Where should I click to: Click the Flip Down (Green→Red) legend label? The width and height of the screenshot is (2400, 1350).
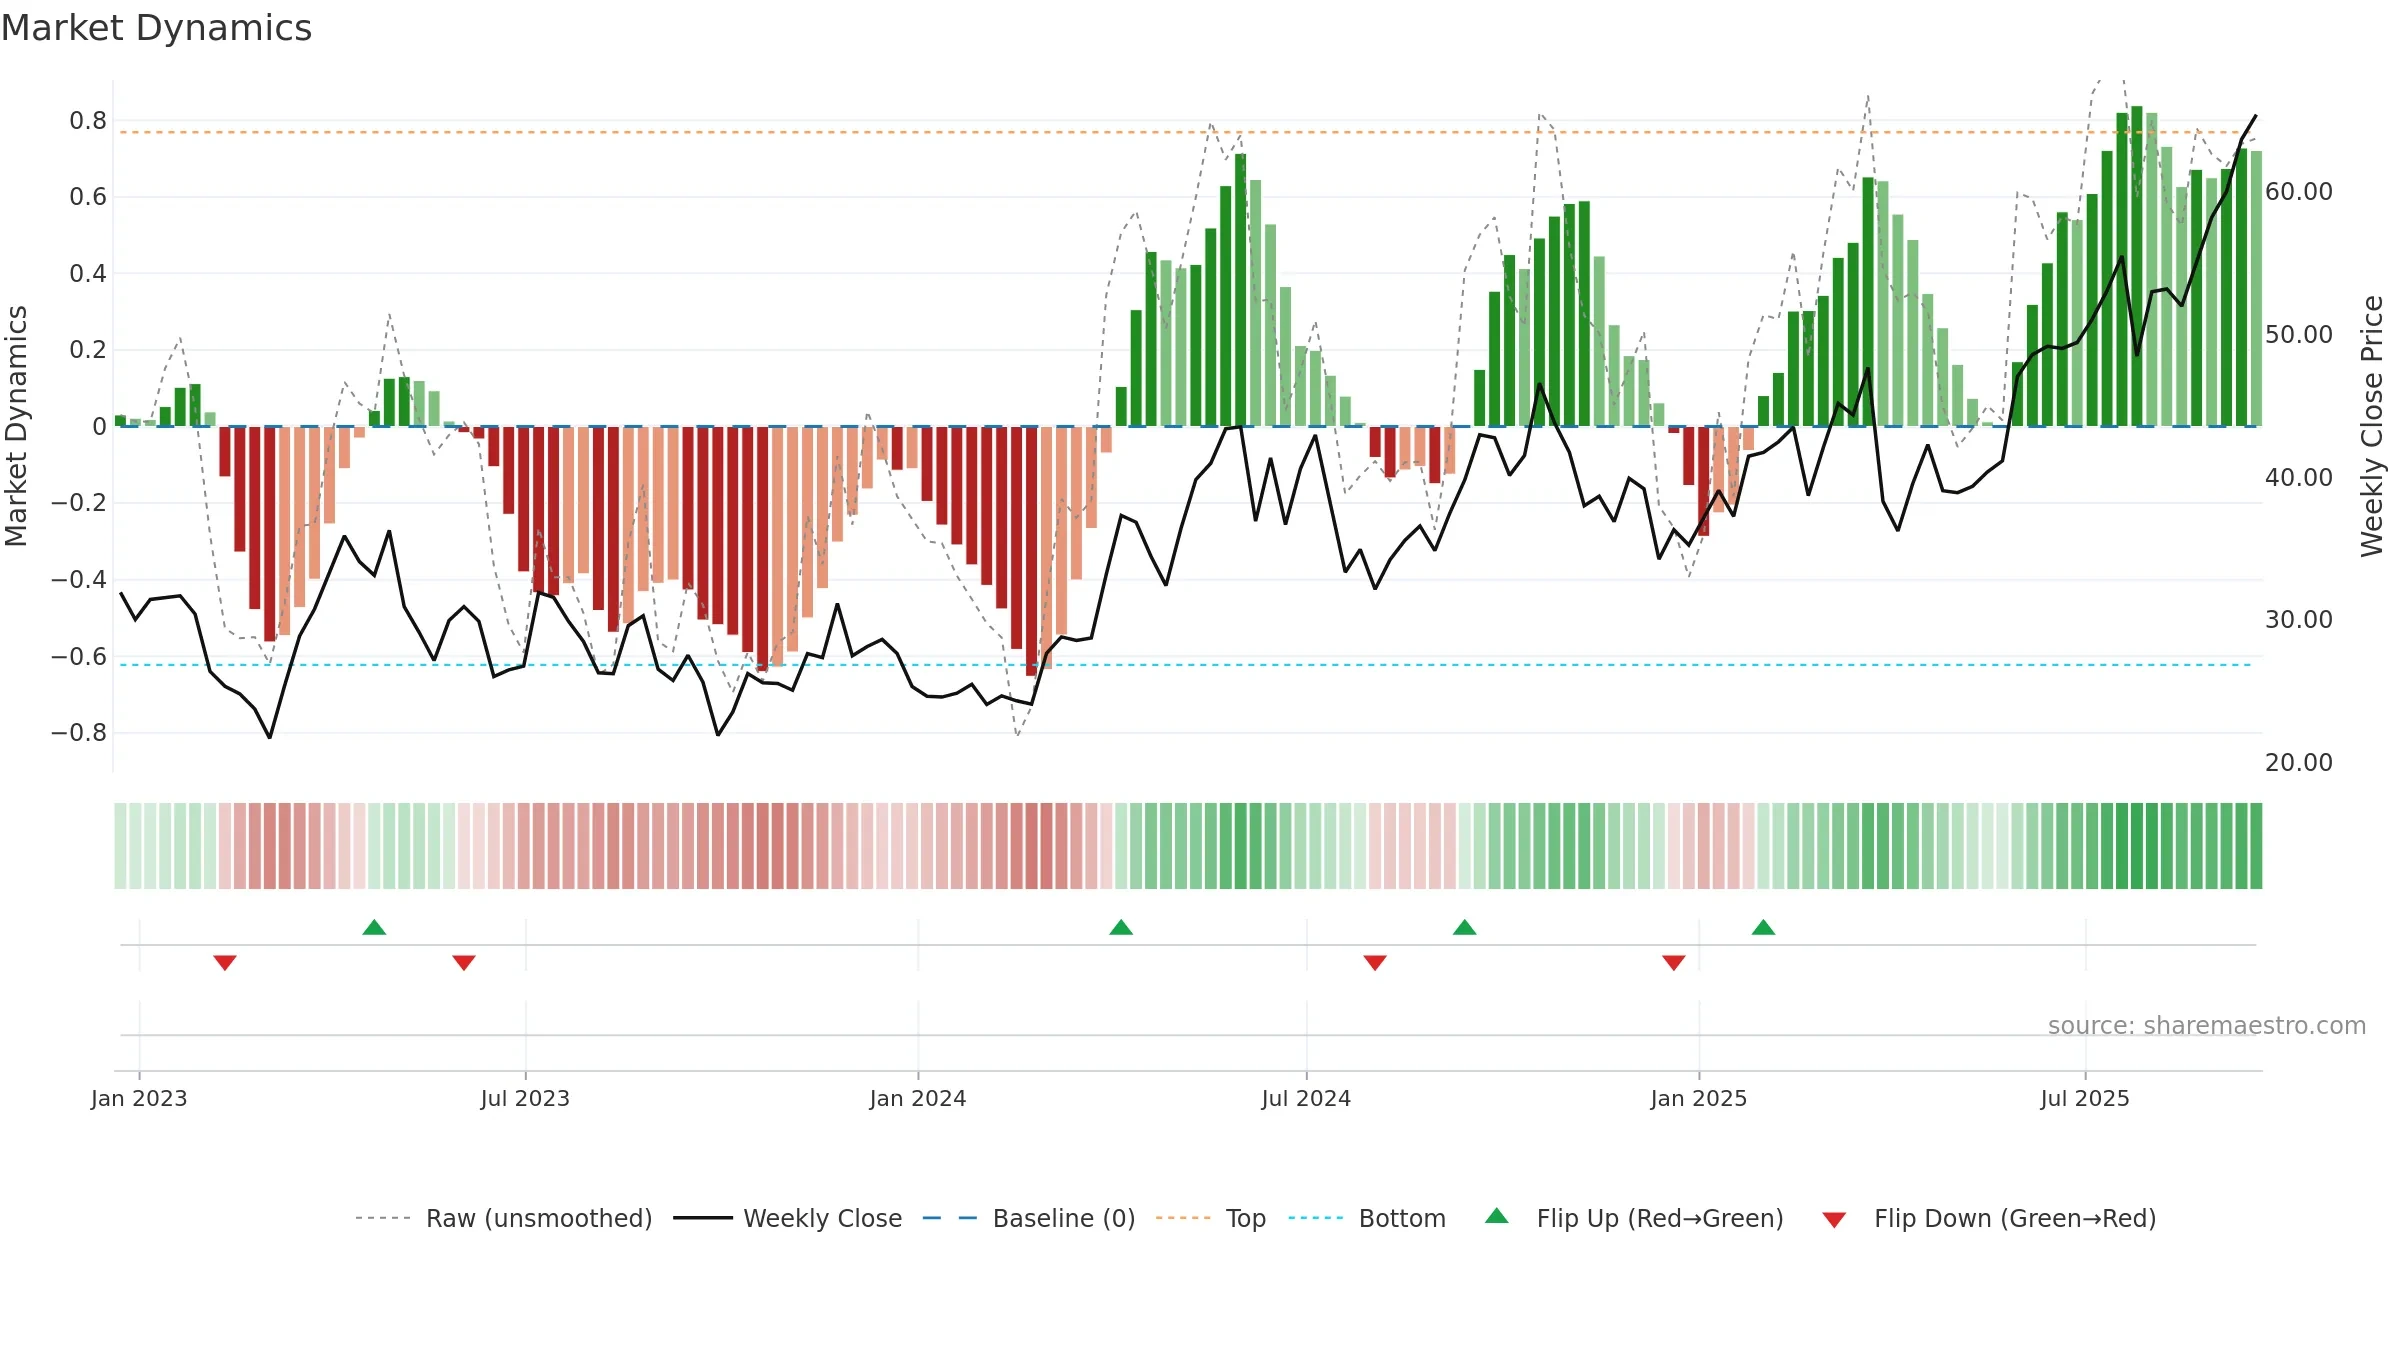point(2015,1218)
